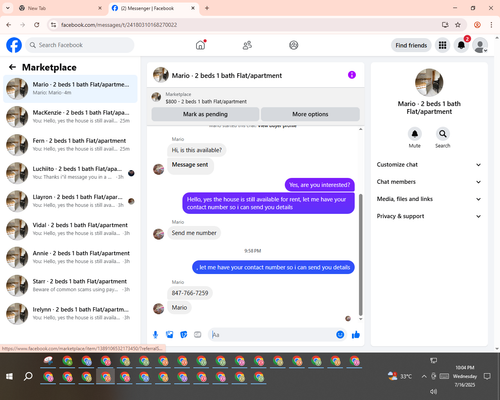500x400 pixels.
Task: Open Vidal conversation
Action: pos(70,229)
